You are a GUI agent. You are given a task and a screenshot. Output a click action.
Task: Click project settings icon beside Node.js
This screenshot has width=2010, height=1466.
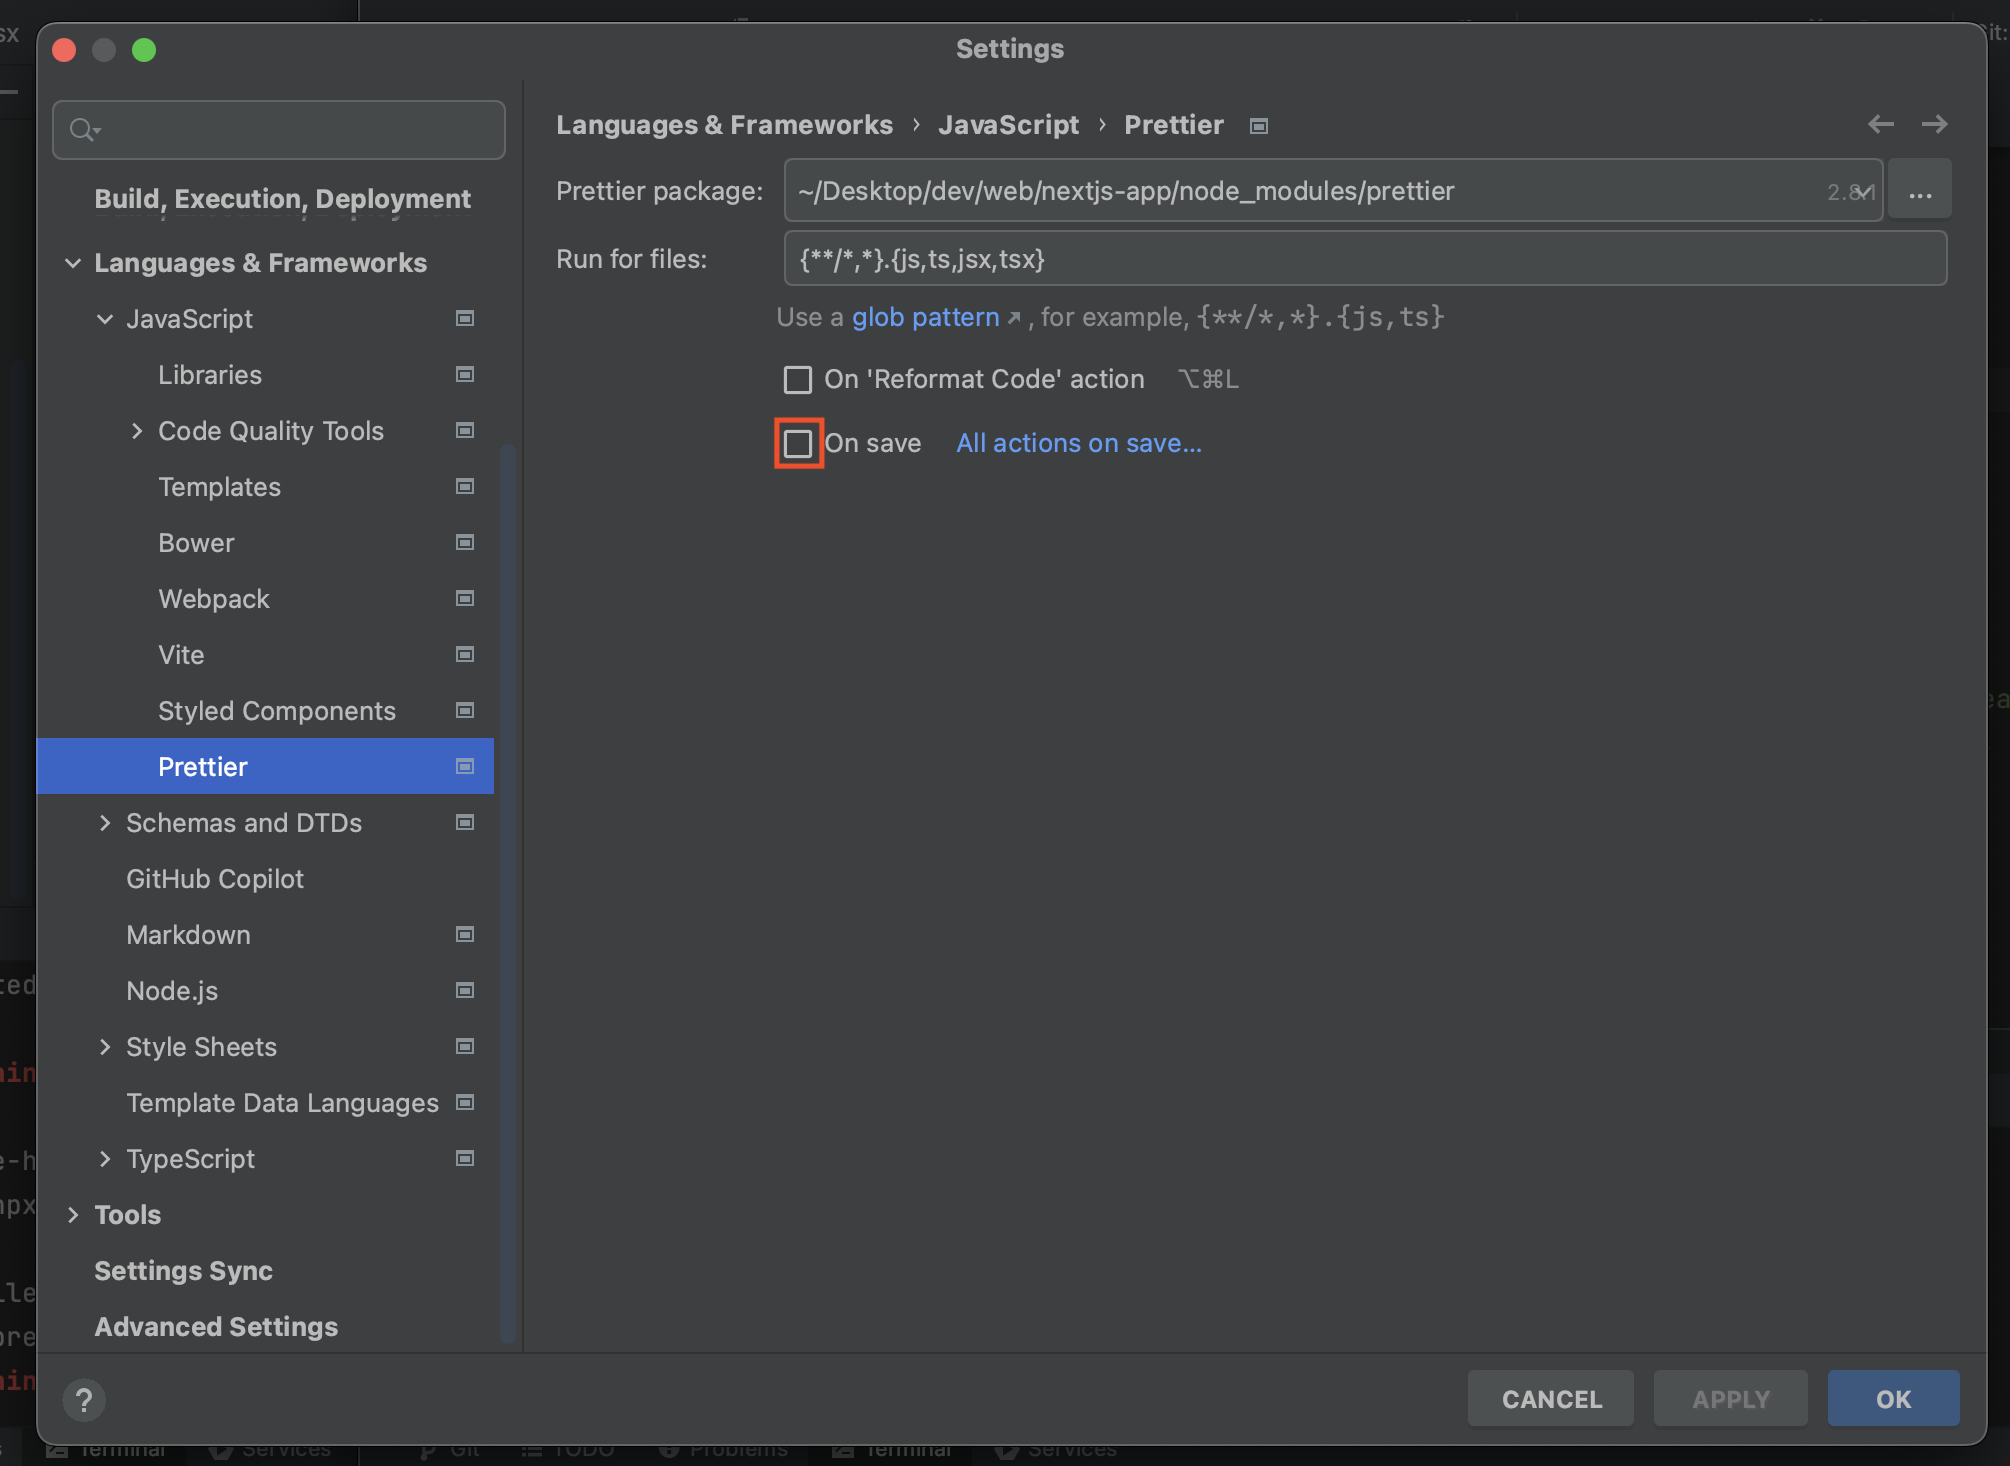(465, 990)
